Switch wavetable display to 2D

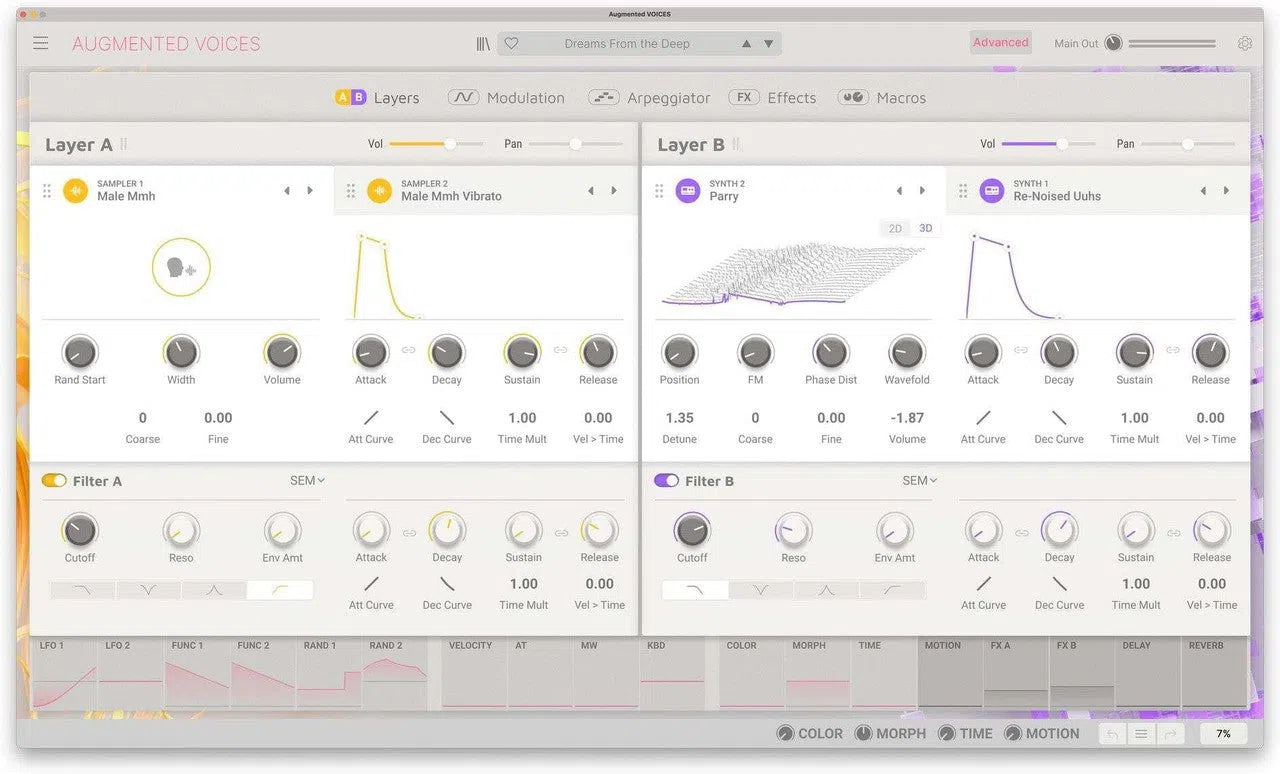point(895,229)
